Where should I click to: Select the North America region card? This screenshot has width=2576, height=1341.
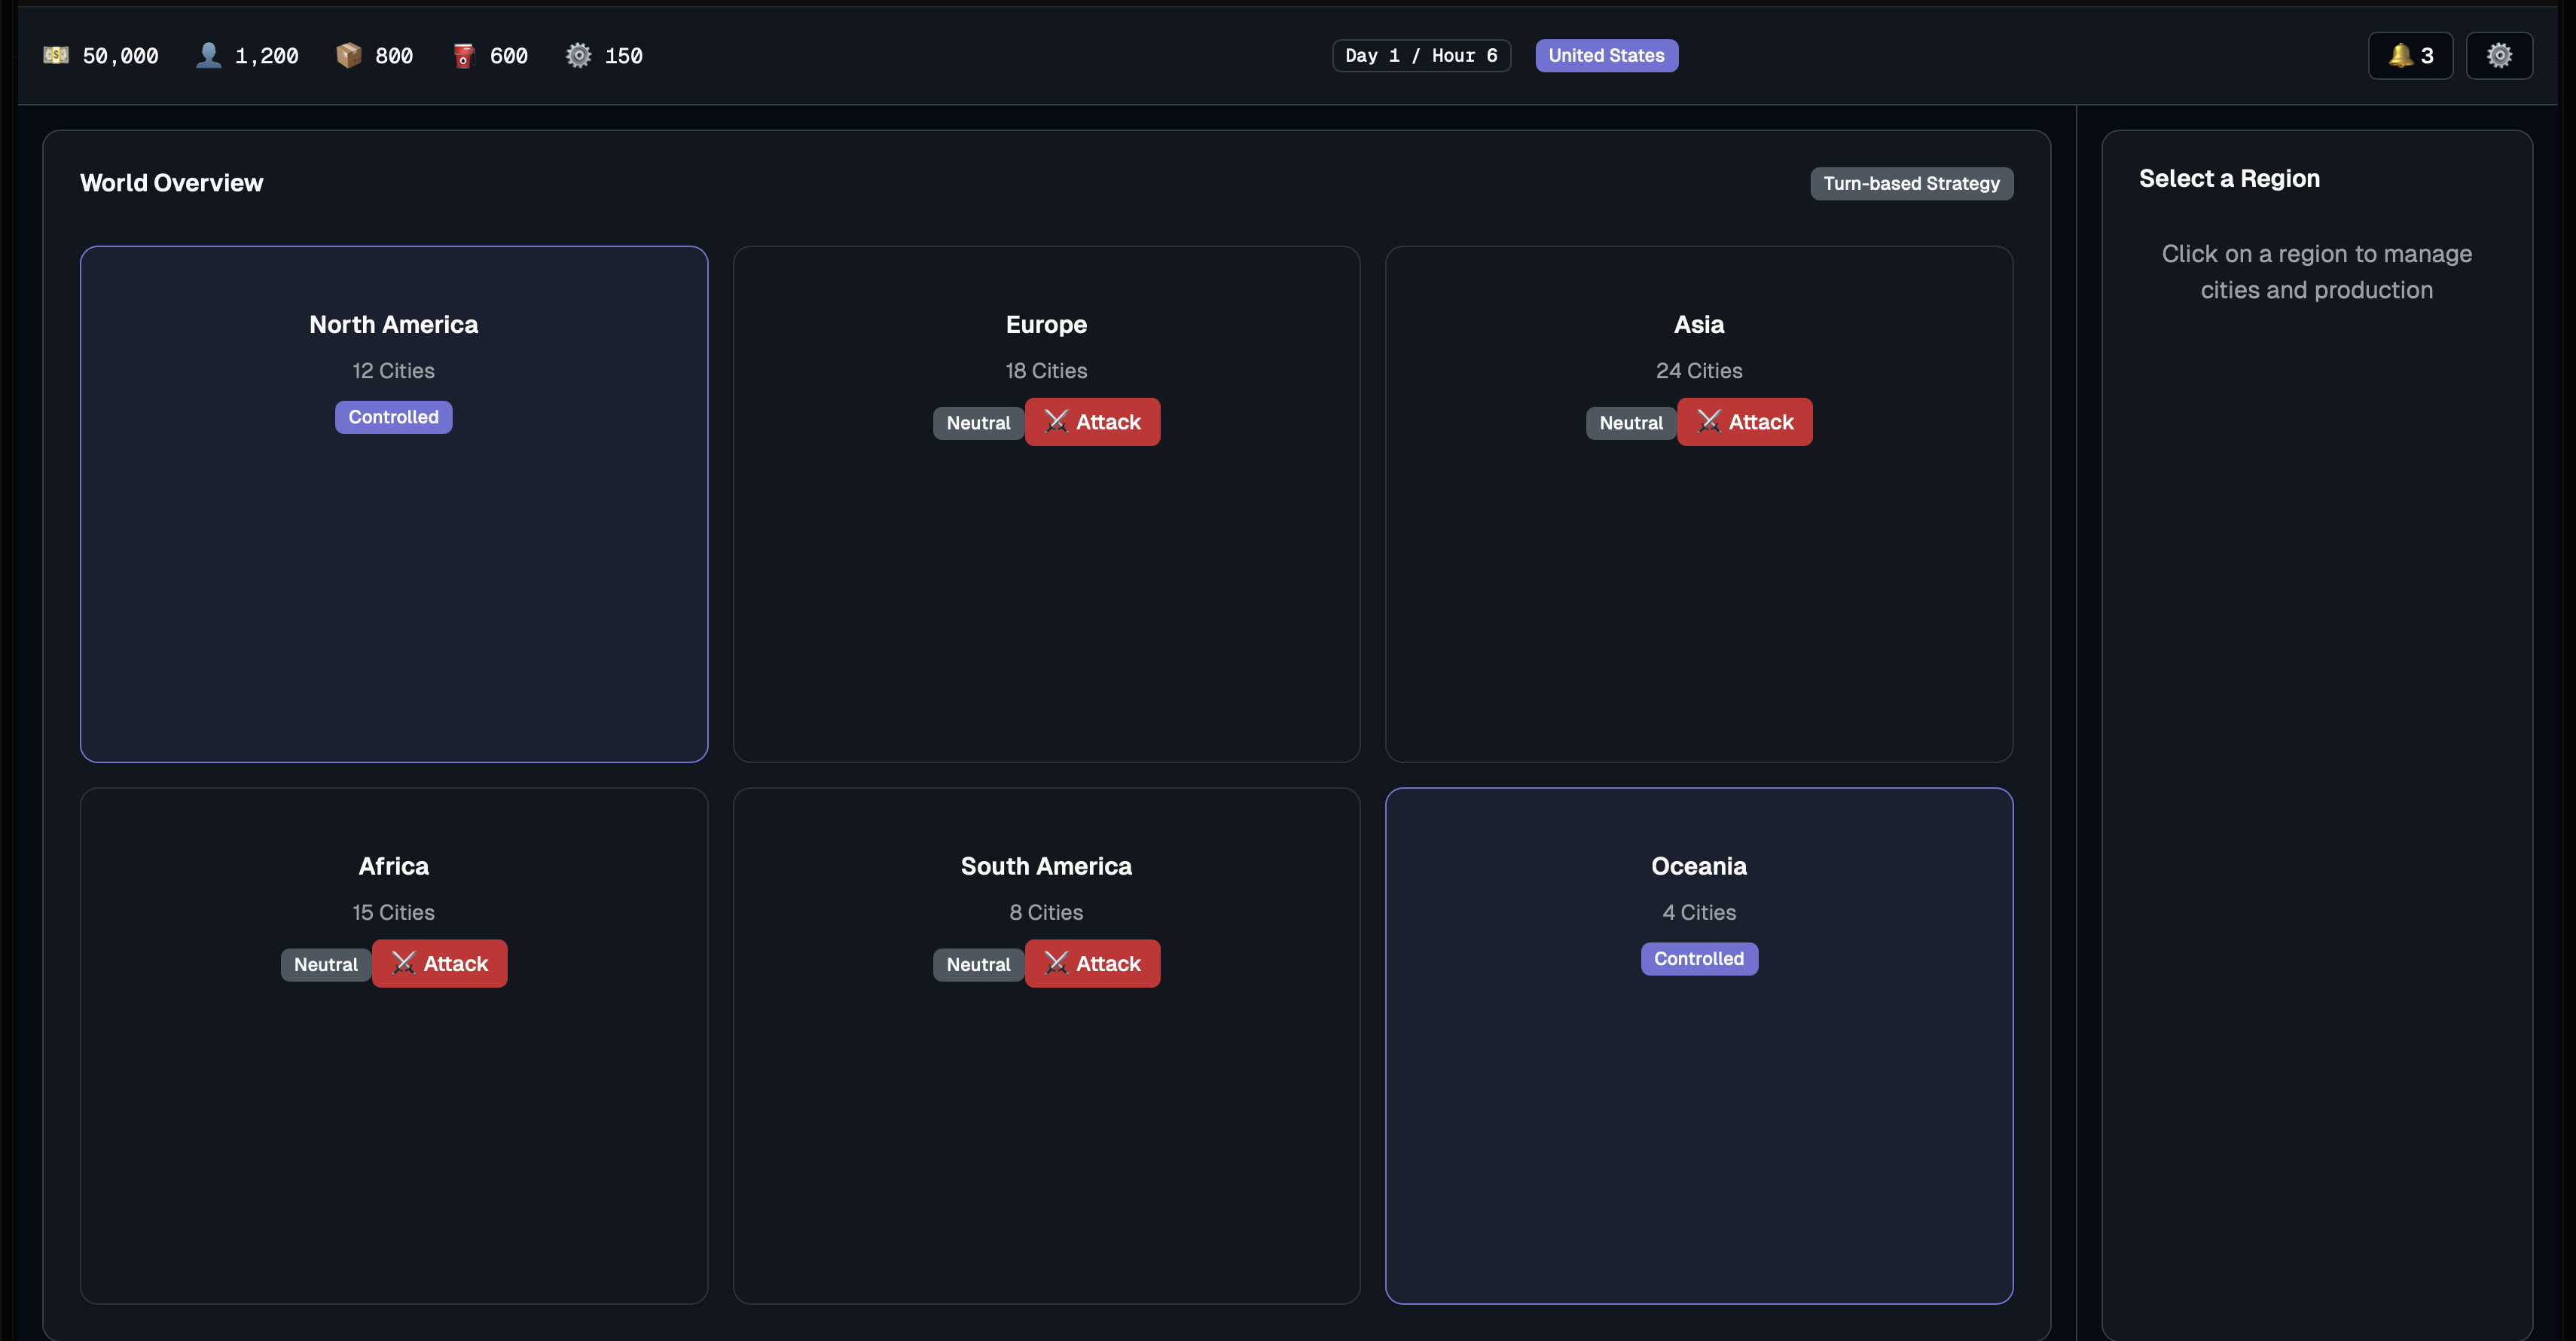(x=394, y=504)
